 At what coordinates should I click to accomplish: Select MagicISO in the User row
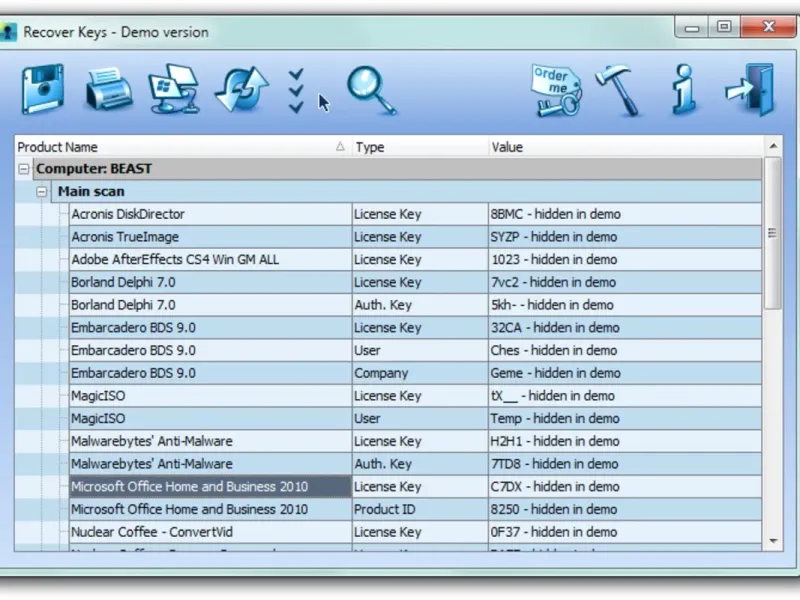point(98,419)
